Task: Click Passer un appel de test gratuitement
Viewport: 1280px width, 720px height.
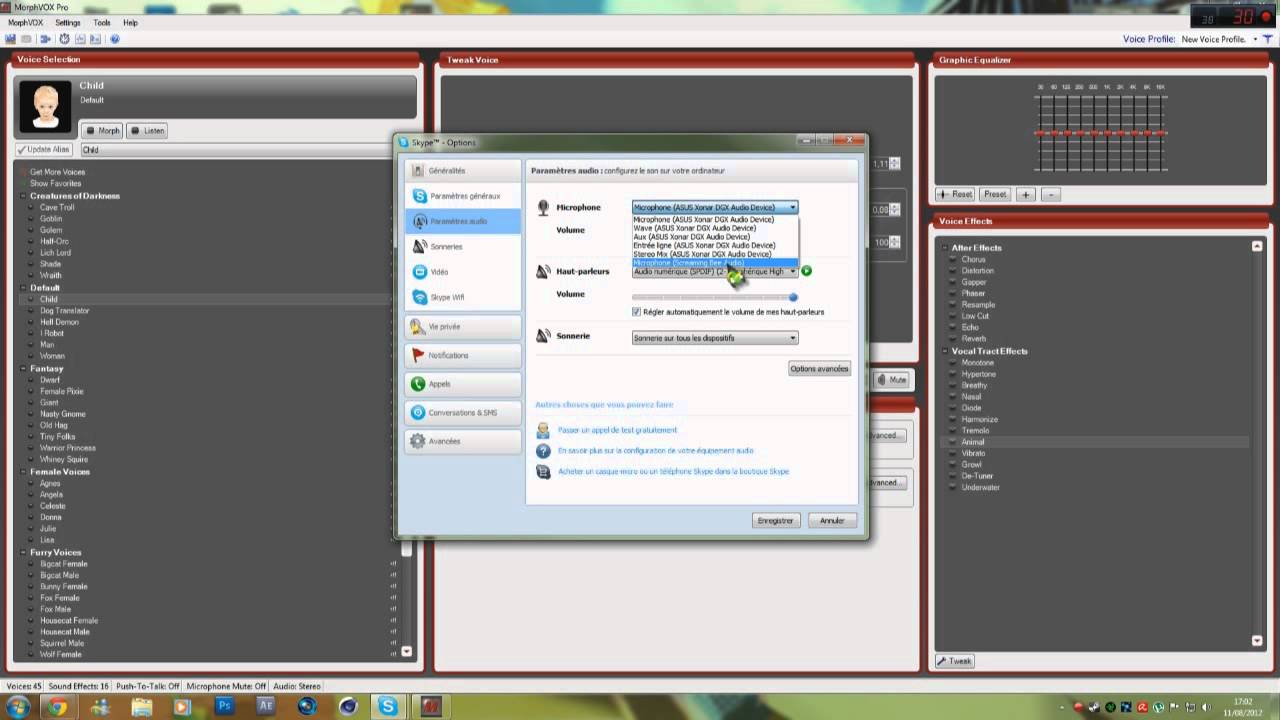Action: click(617, 430)
